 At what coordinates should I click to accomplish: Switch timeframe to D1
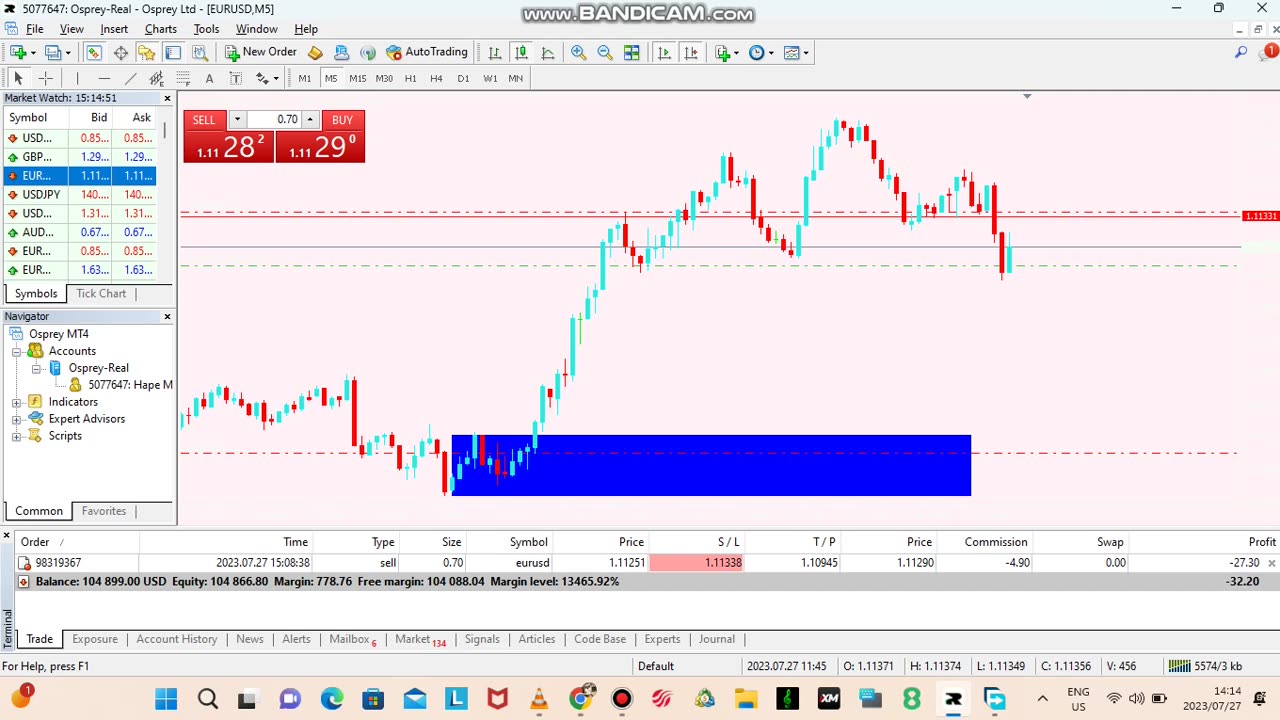pyautogui.click(x=463, y=78)
